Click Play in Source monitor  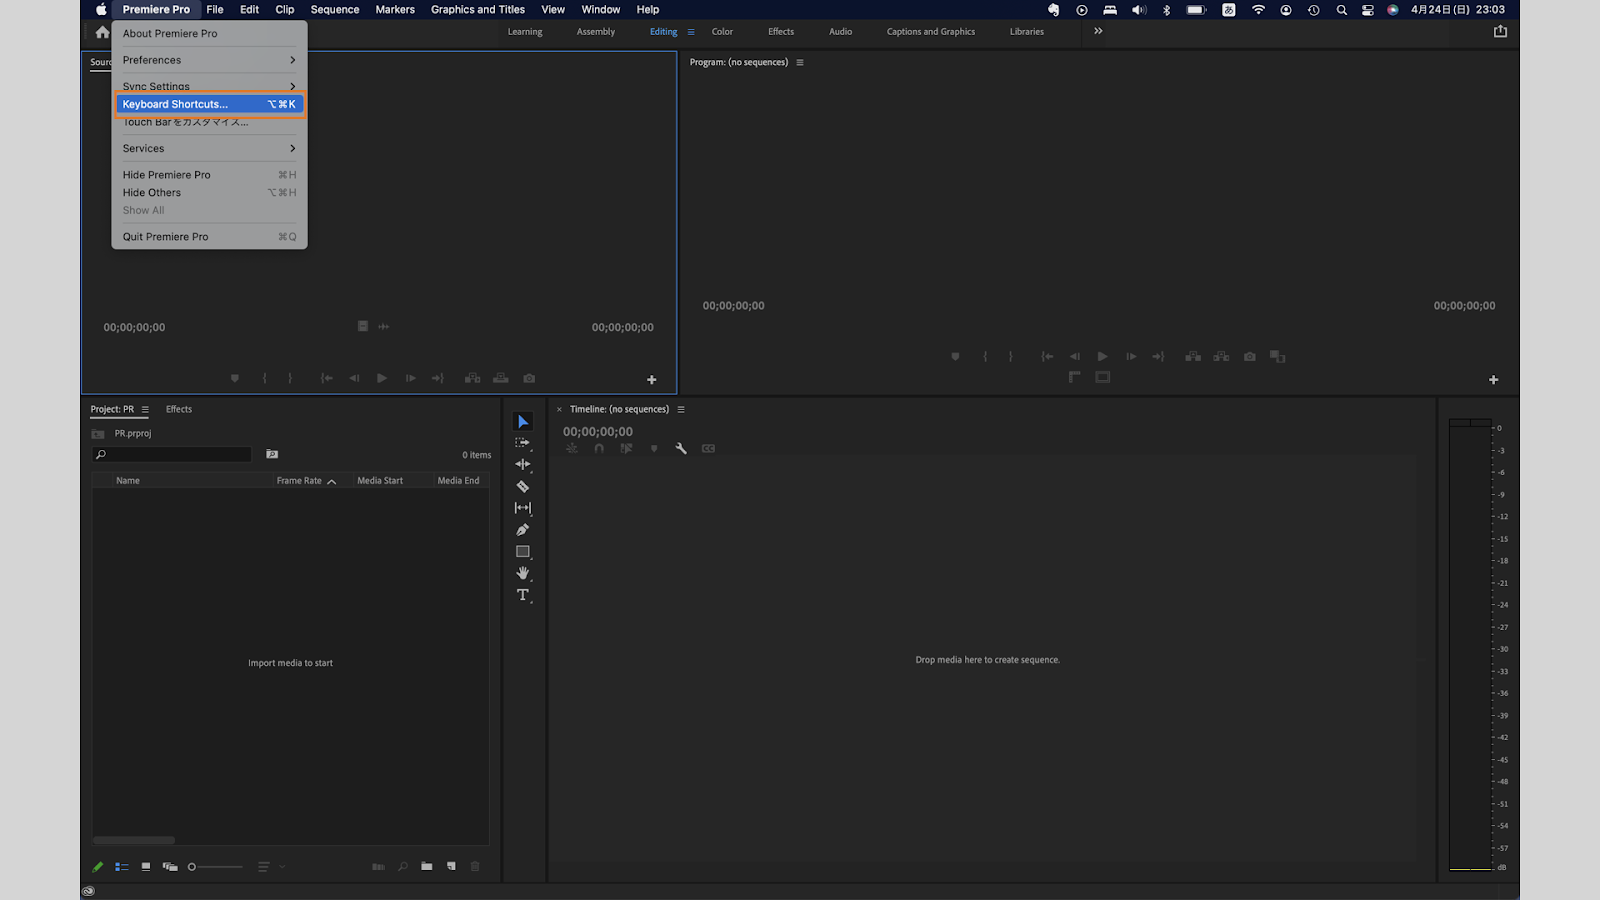point(382,379)
